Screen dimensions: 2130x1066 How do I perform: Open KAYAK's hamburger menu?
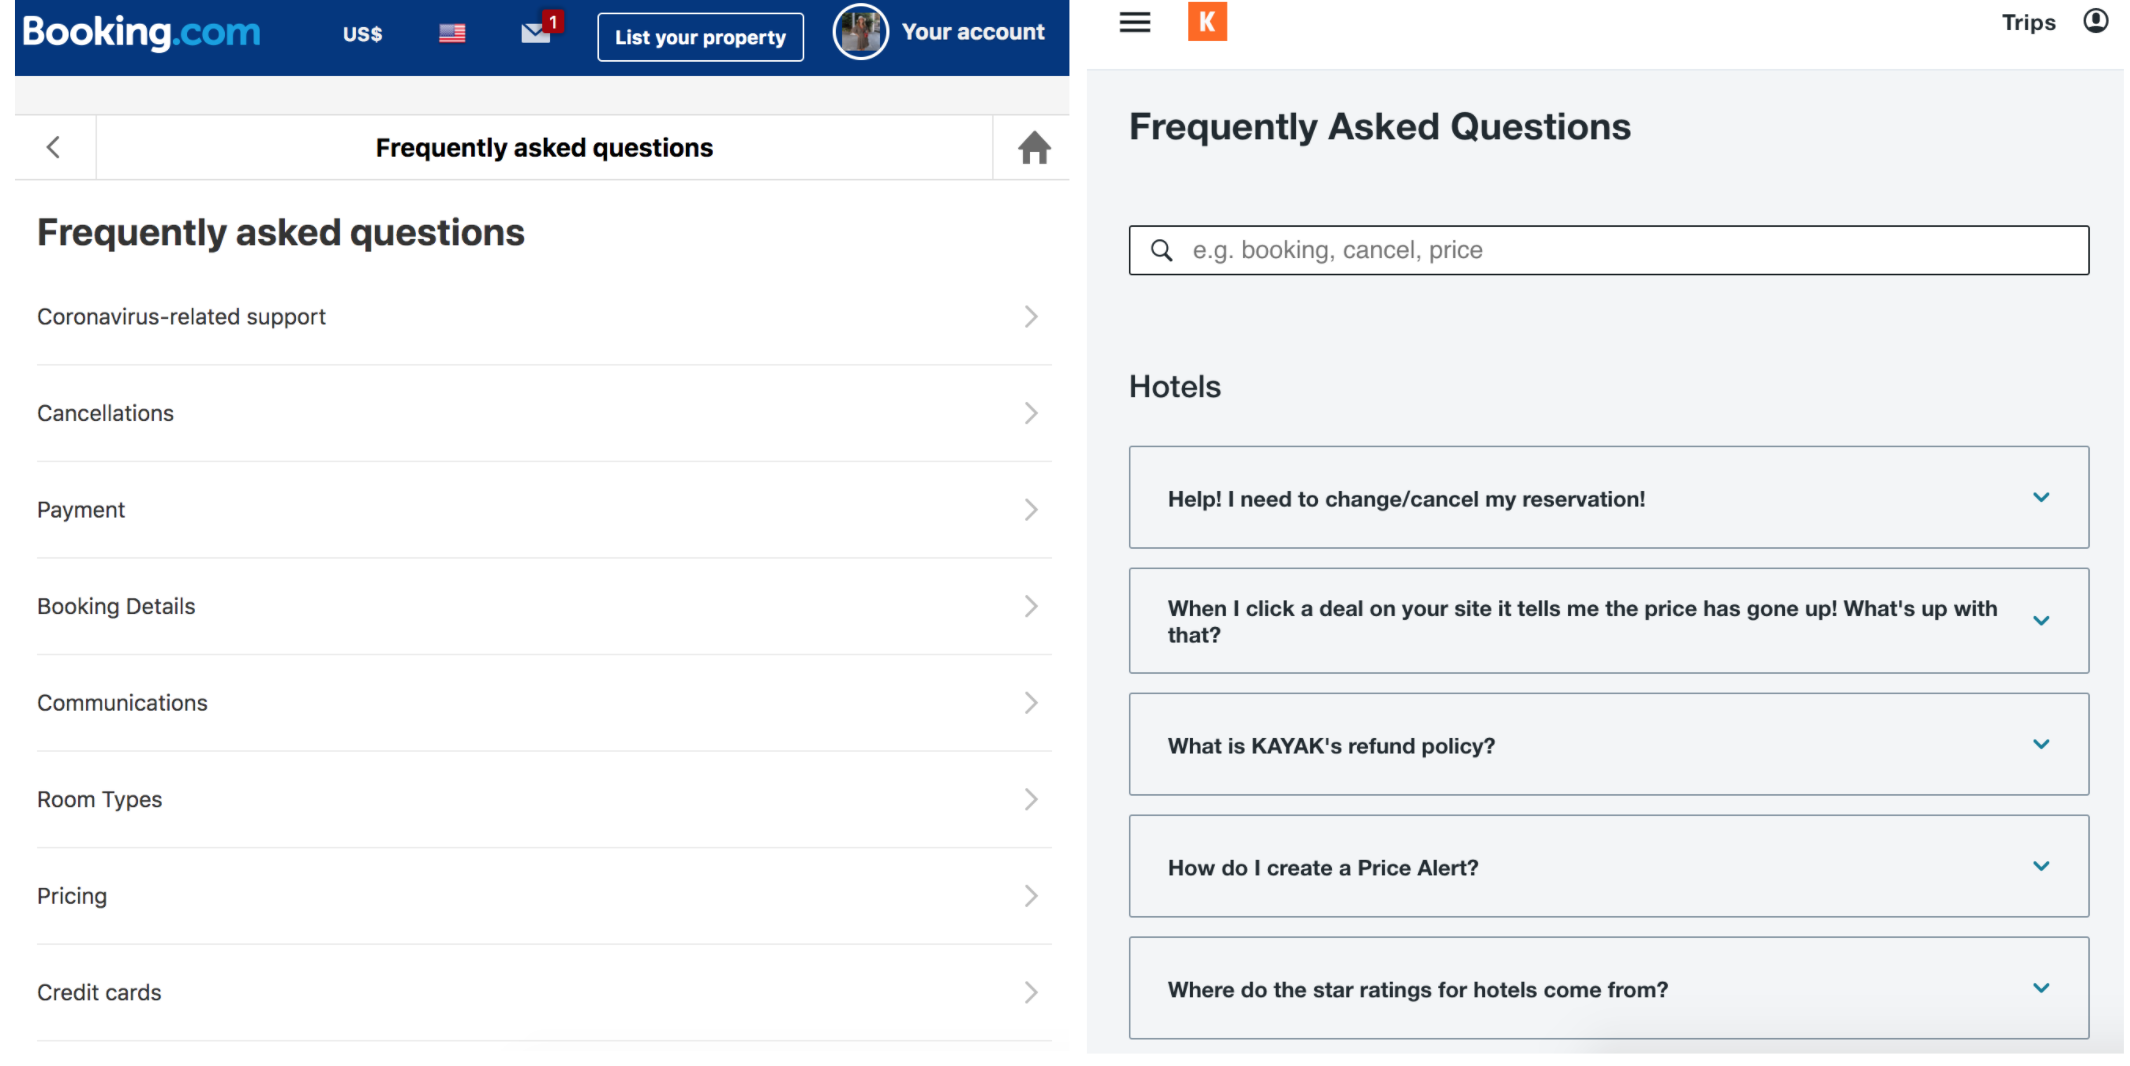[1135, 22]
